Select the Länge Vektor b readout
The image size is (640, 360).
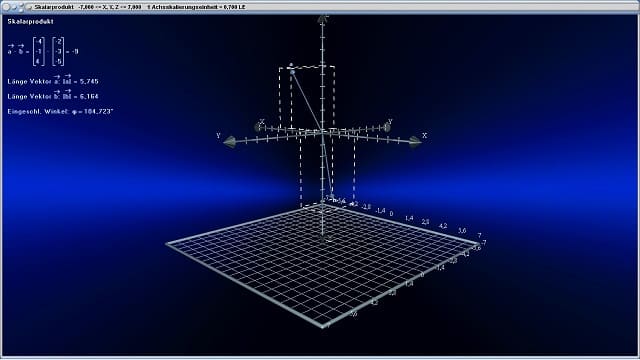(53, 95)
